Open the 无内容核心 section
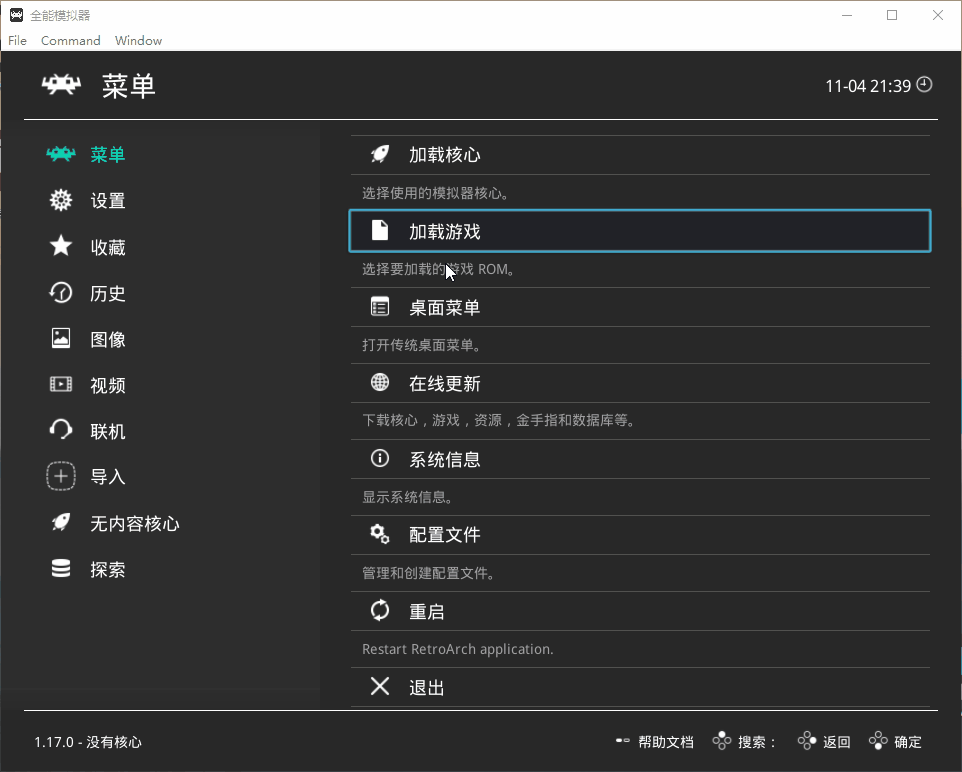This screenshot has height=772, width=962. [x=60, y=523]
